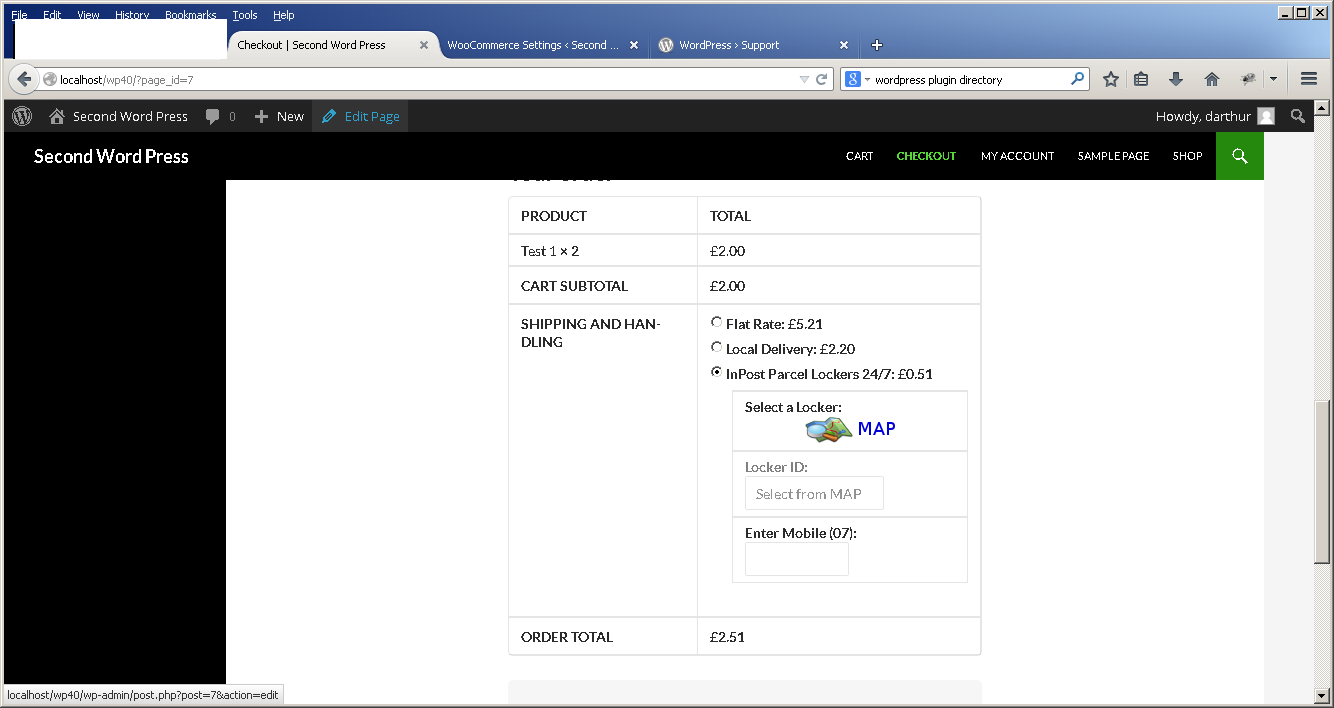Open the Bookmarks menu
The image size is (1334, 708).
(191, 15)
